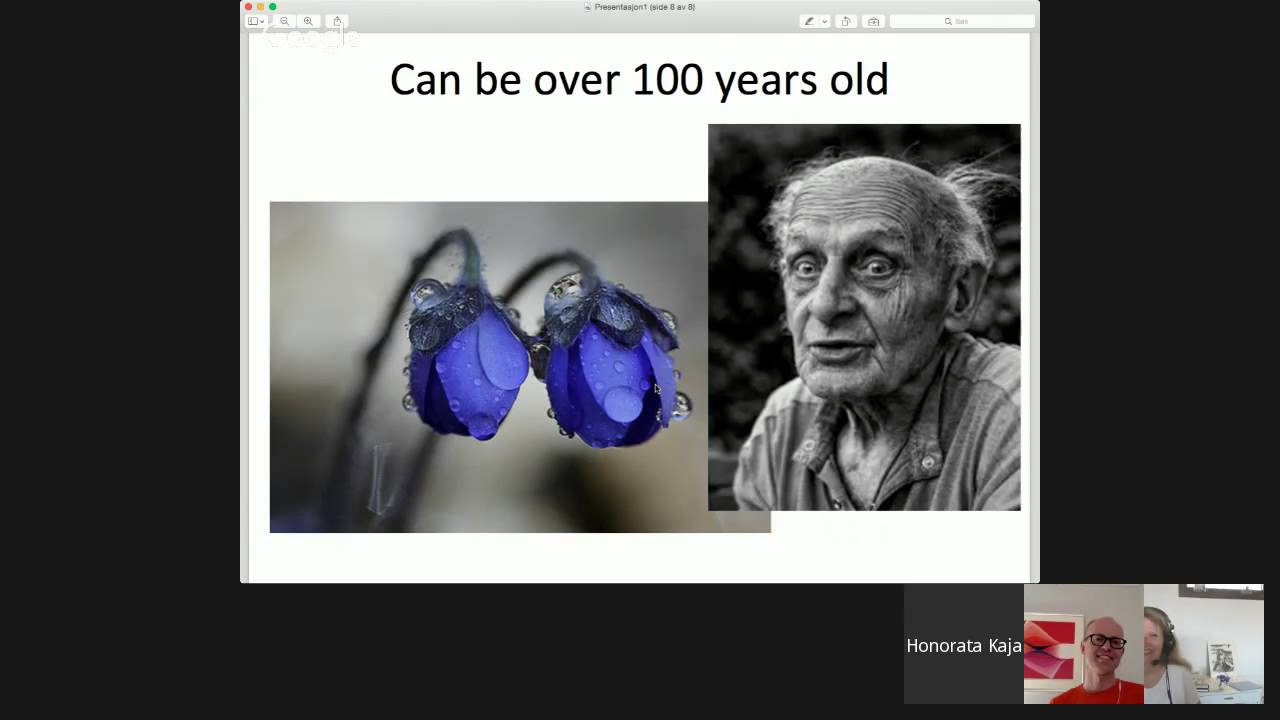Screen dimensions: 1280x720
Task: Open the sidebar view menu button
Action: (x=256, y=21)
